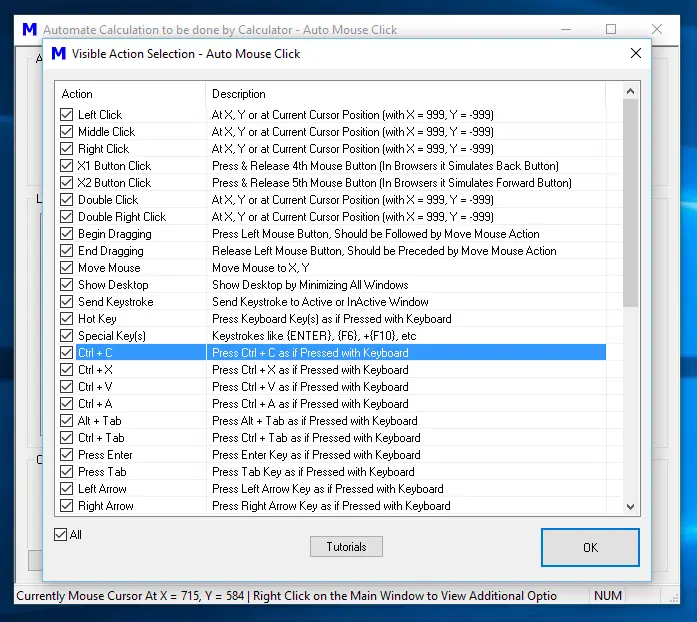Close the Visible Action Selection dialog
697x622 pixels.
[x=635, y=53]
